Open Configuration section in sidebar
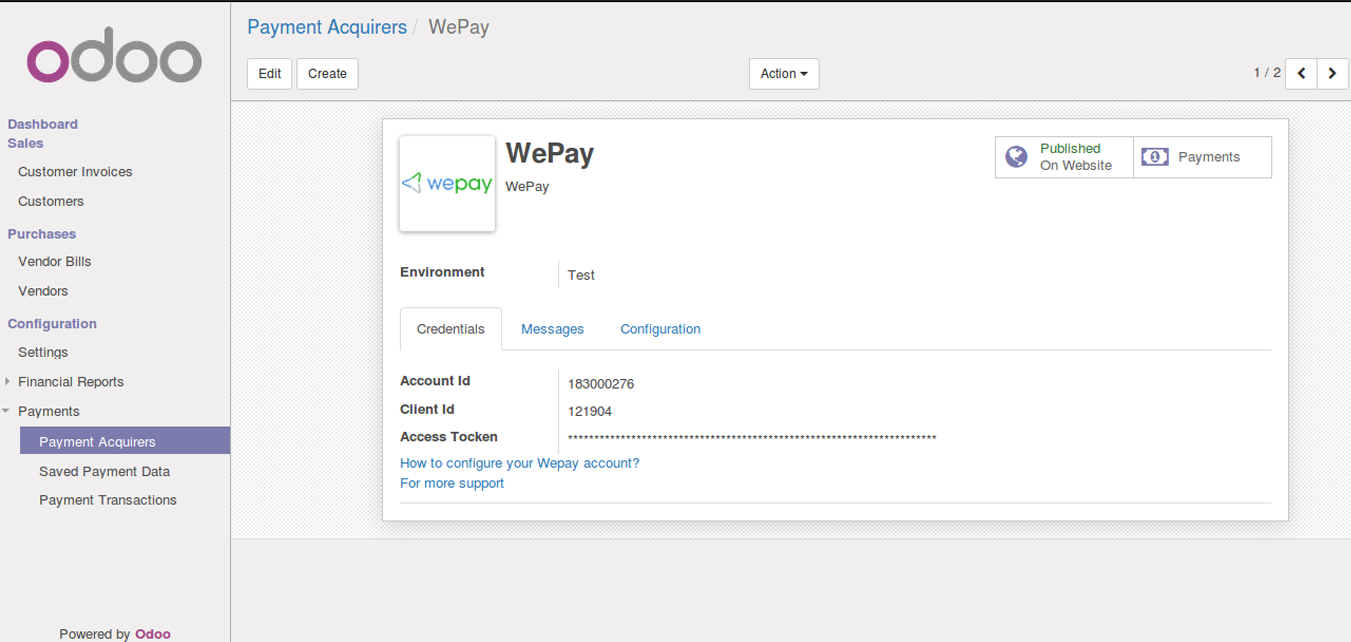This screenshot has width=1351, height=642. pyautogui.click(x=52, y=324)
